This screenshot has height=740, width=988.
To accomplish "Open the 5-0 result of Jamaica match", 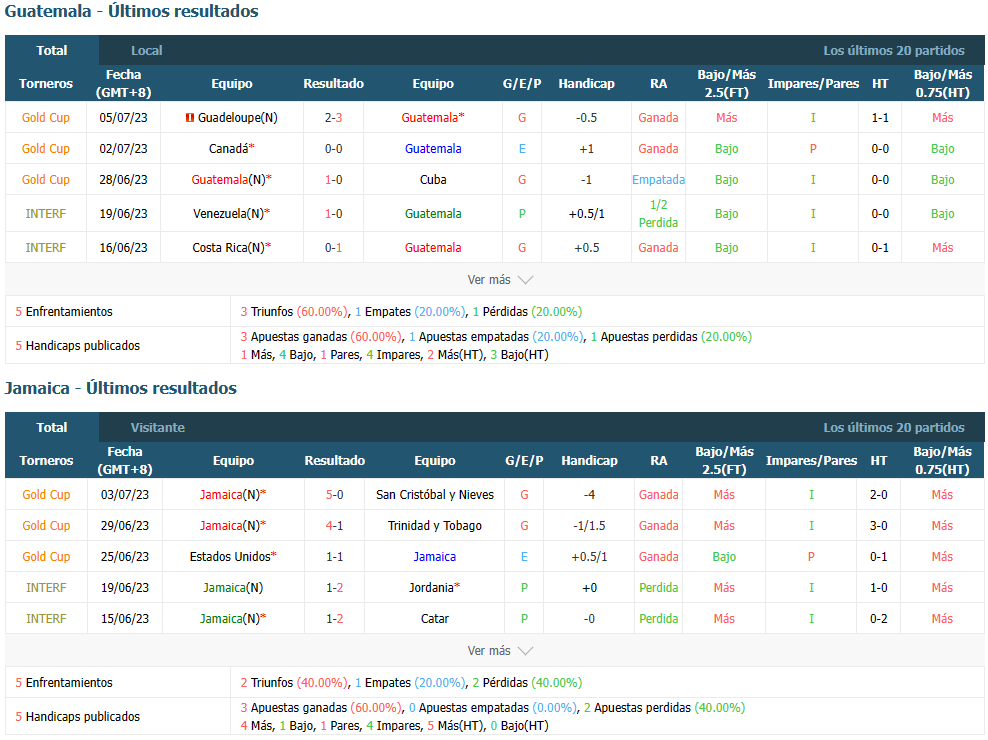I will [x=335, y=495].
